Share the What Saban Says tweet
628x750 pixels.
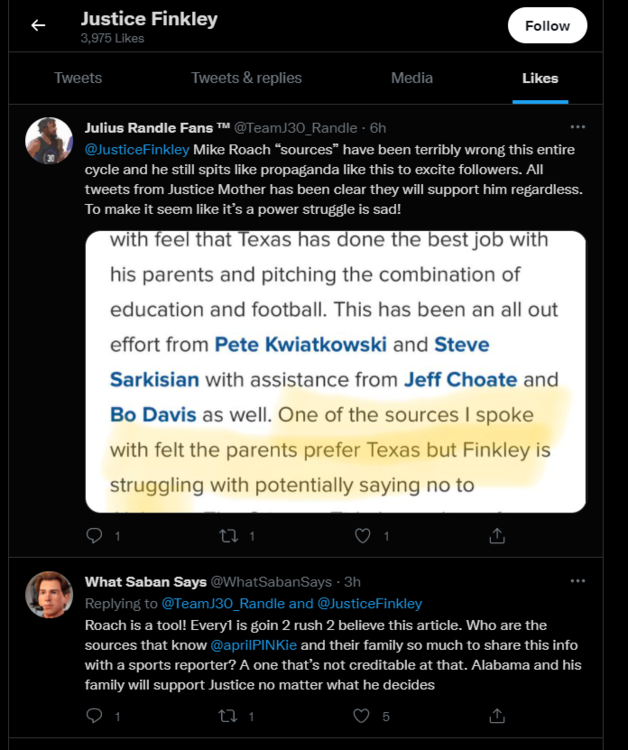(497, 716)
